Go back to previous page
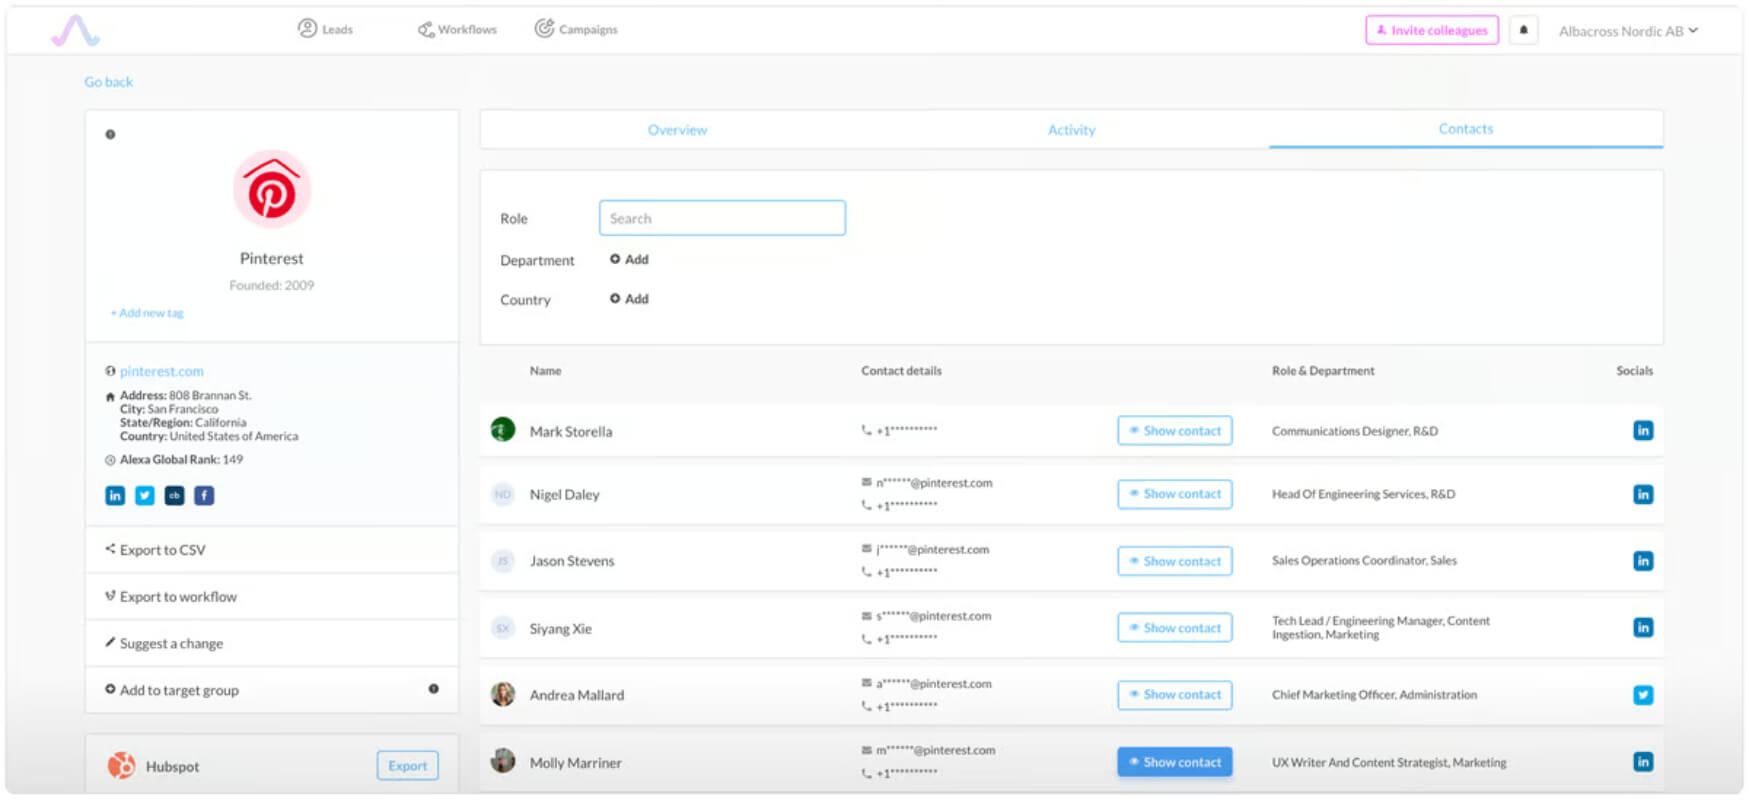The image size is (1749, 800). [x=108, y=82]
